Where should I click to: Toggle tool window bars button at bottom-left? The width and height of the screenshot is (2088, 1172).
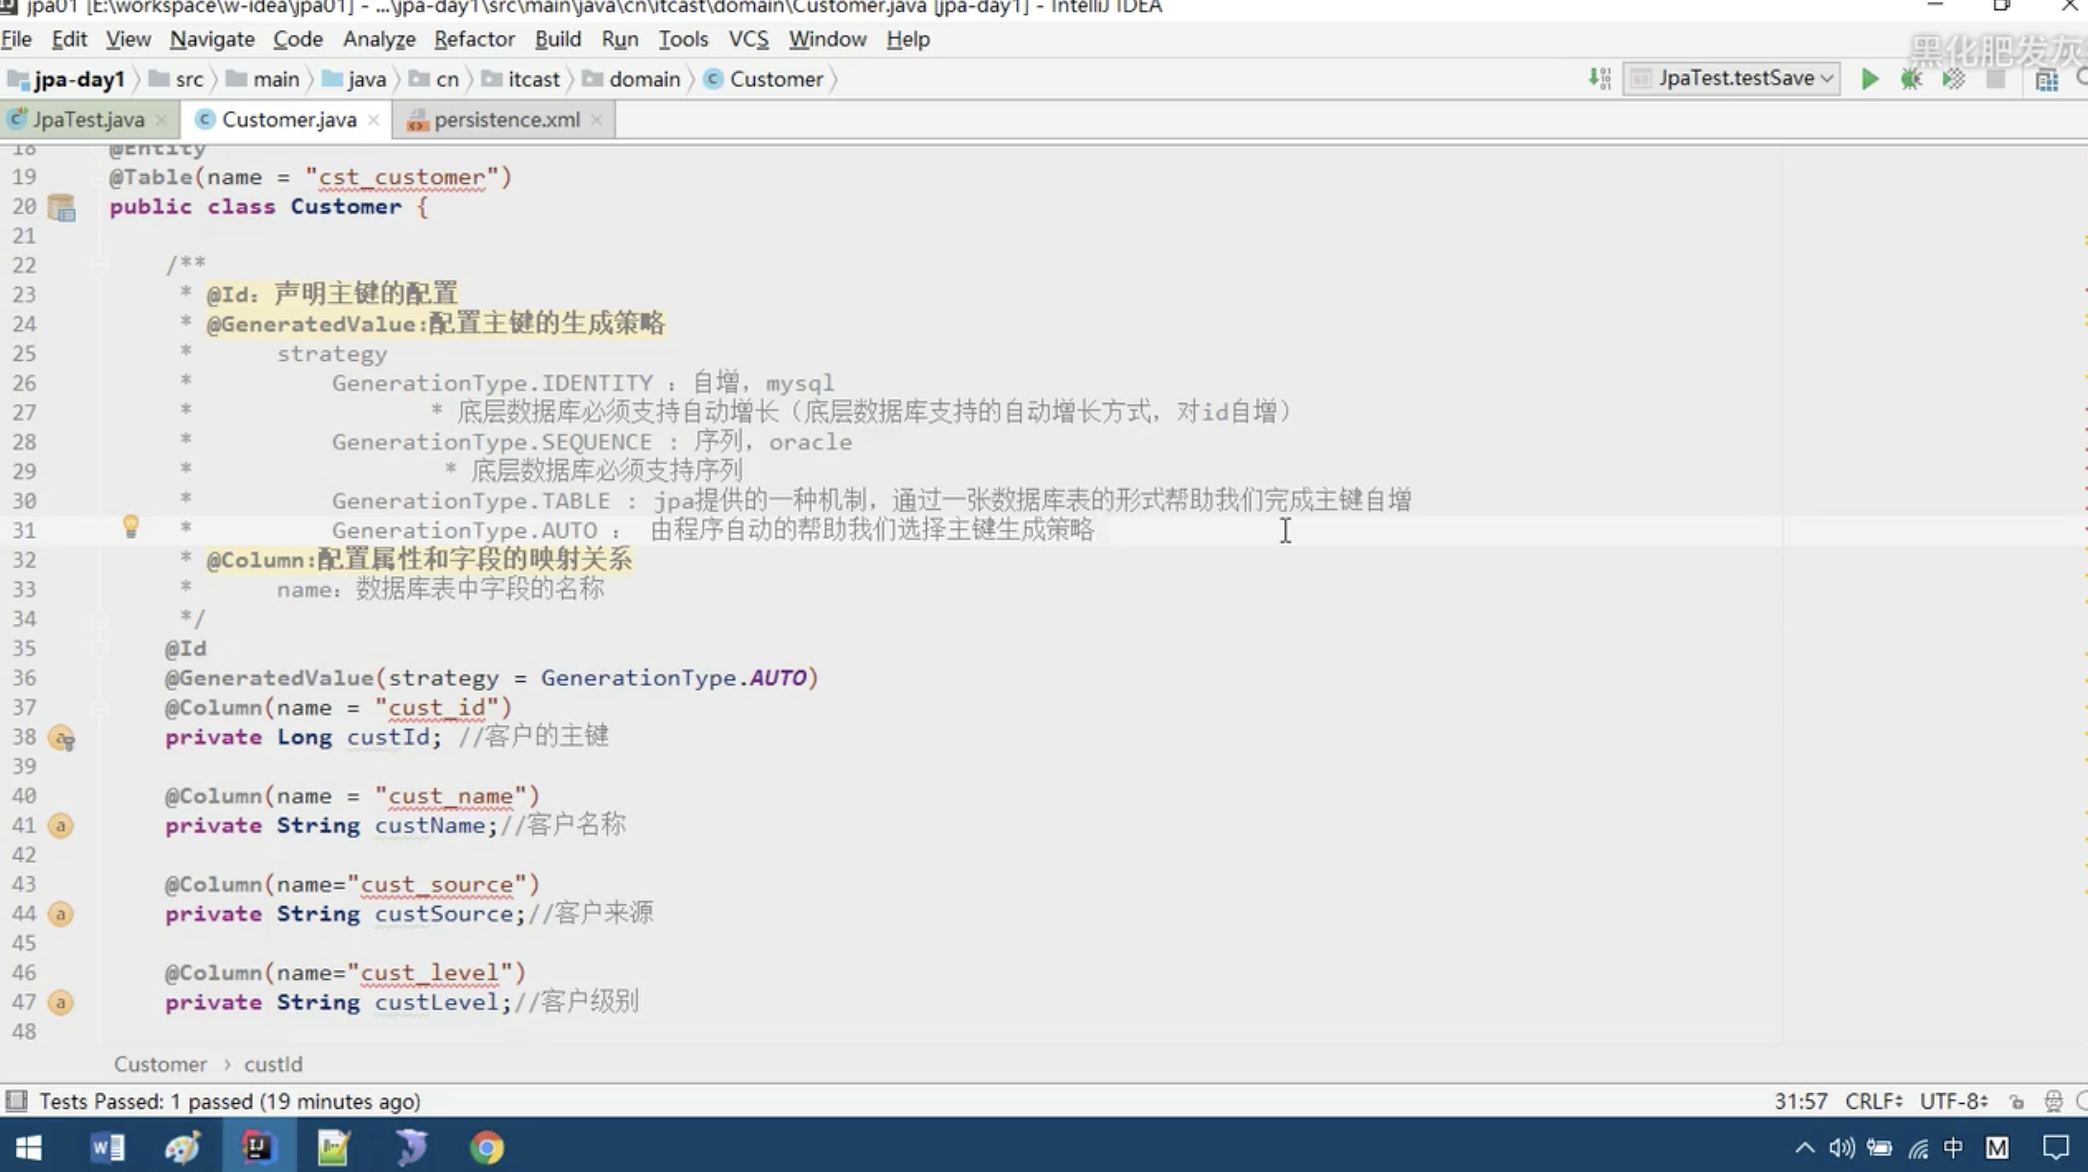coord(16,1101)
